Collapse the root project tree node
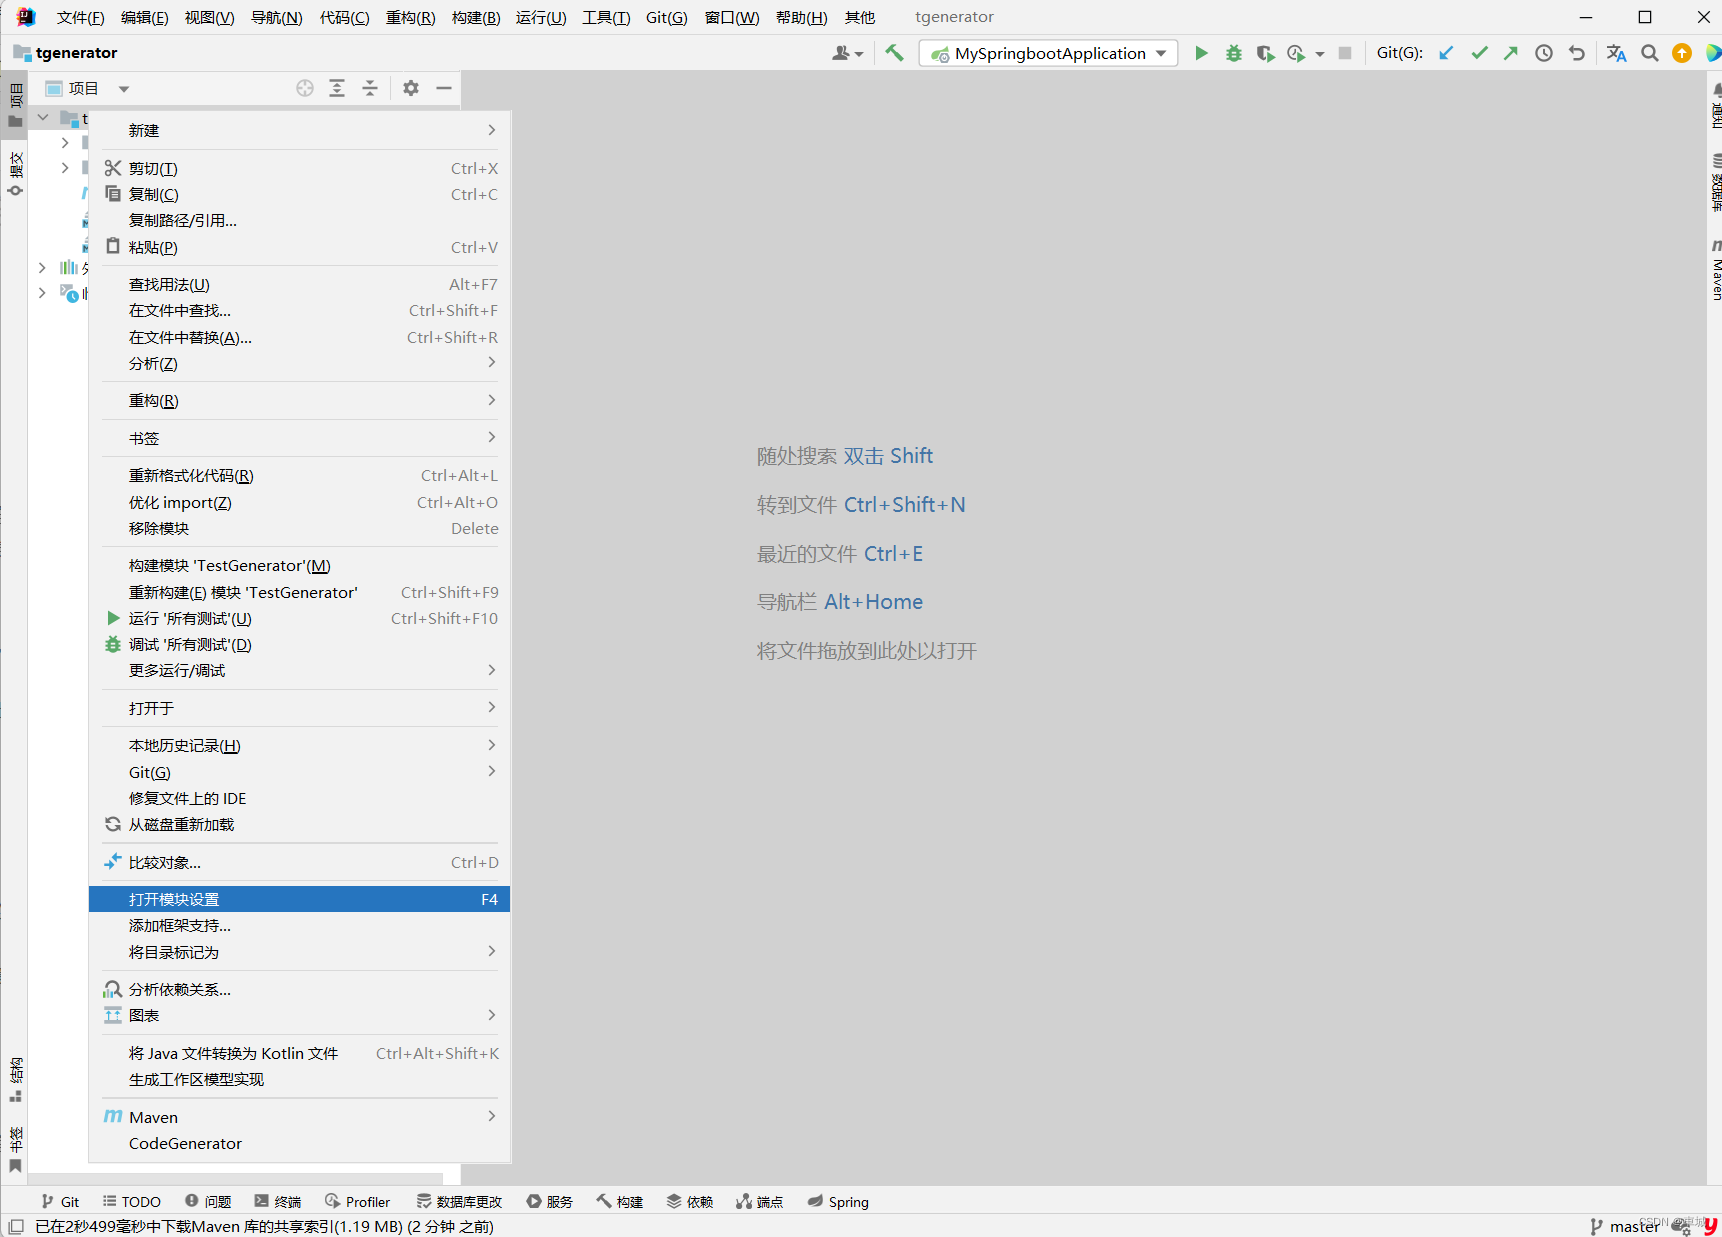The image size is (1722, 1237). click(x=43, y=118)
